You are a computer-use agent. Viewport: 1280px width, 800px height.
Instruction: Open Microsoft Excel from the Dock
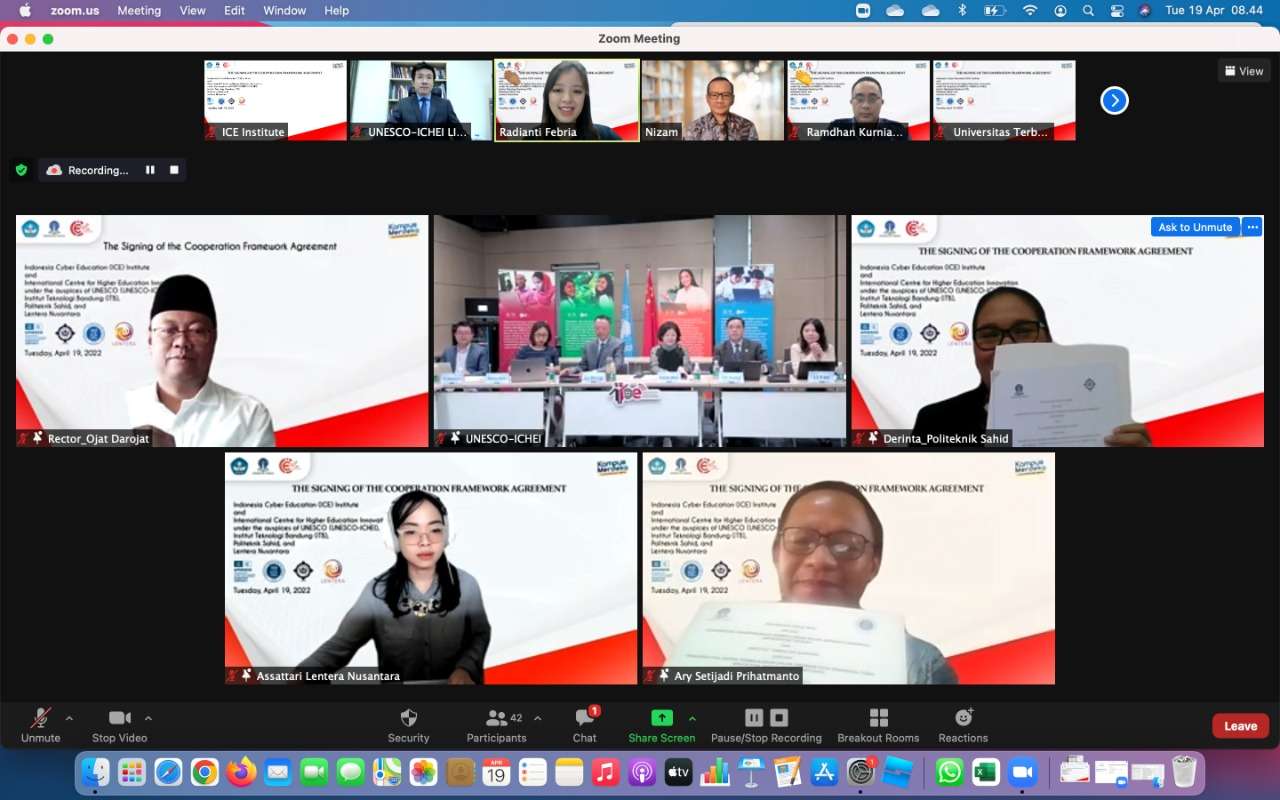(x=985, y=772)
